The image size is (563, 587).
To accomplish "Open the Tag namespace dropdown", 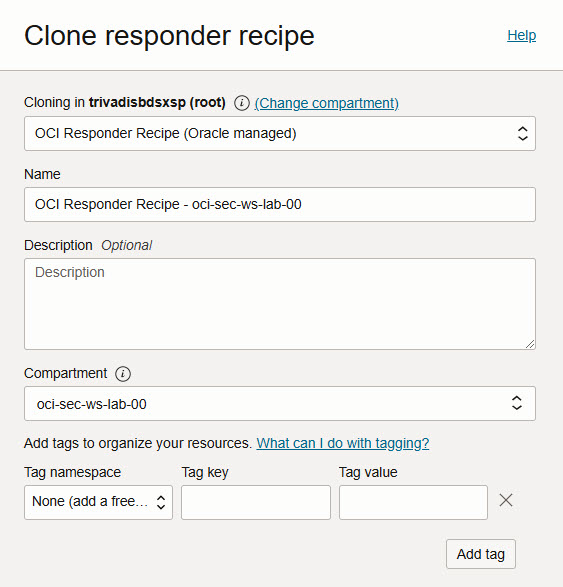I will click(x=98, y=502).
